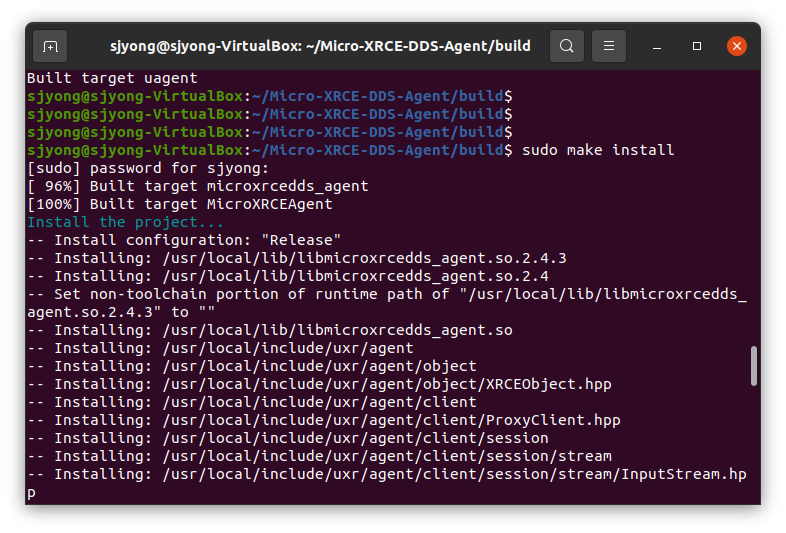Viewport: 786px width, 533px height.
Task: Click the line ending in /include/uxr/agent
Action: (x=221, y=348)
